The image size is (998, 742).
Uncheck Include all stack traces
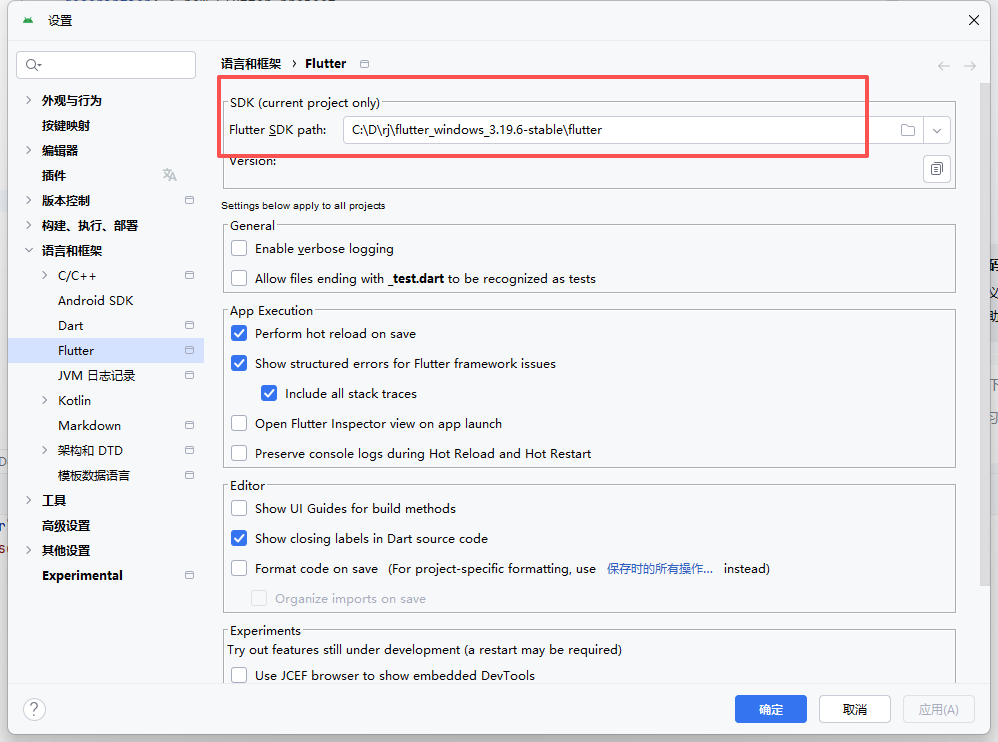pos(269,393)
